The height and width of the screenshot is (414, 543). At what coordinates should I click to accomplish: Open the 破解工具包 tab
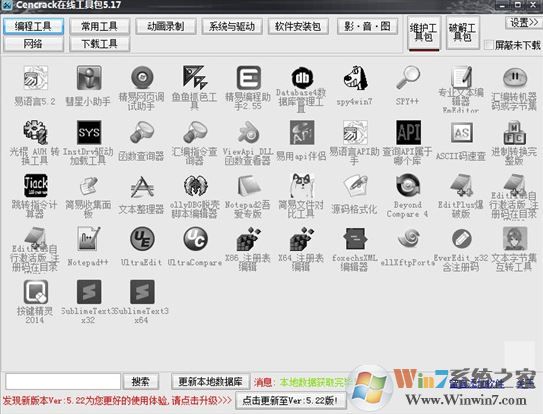[463, 33]
